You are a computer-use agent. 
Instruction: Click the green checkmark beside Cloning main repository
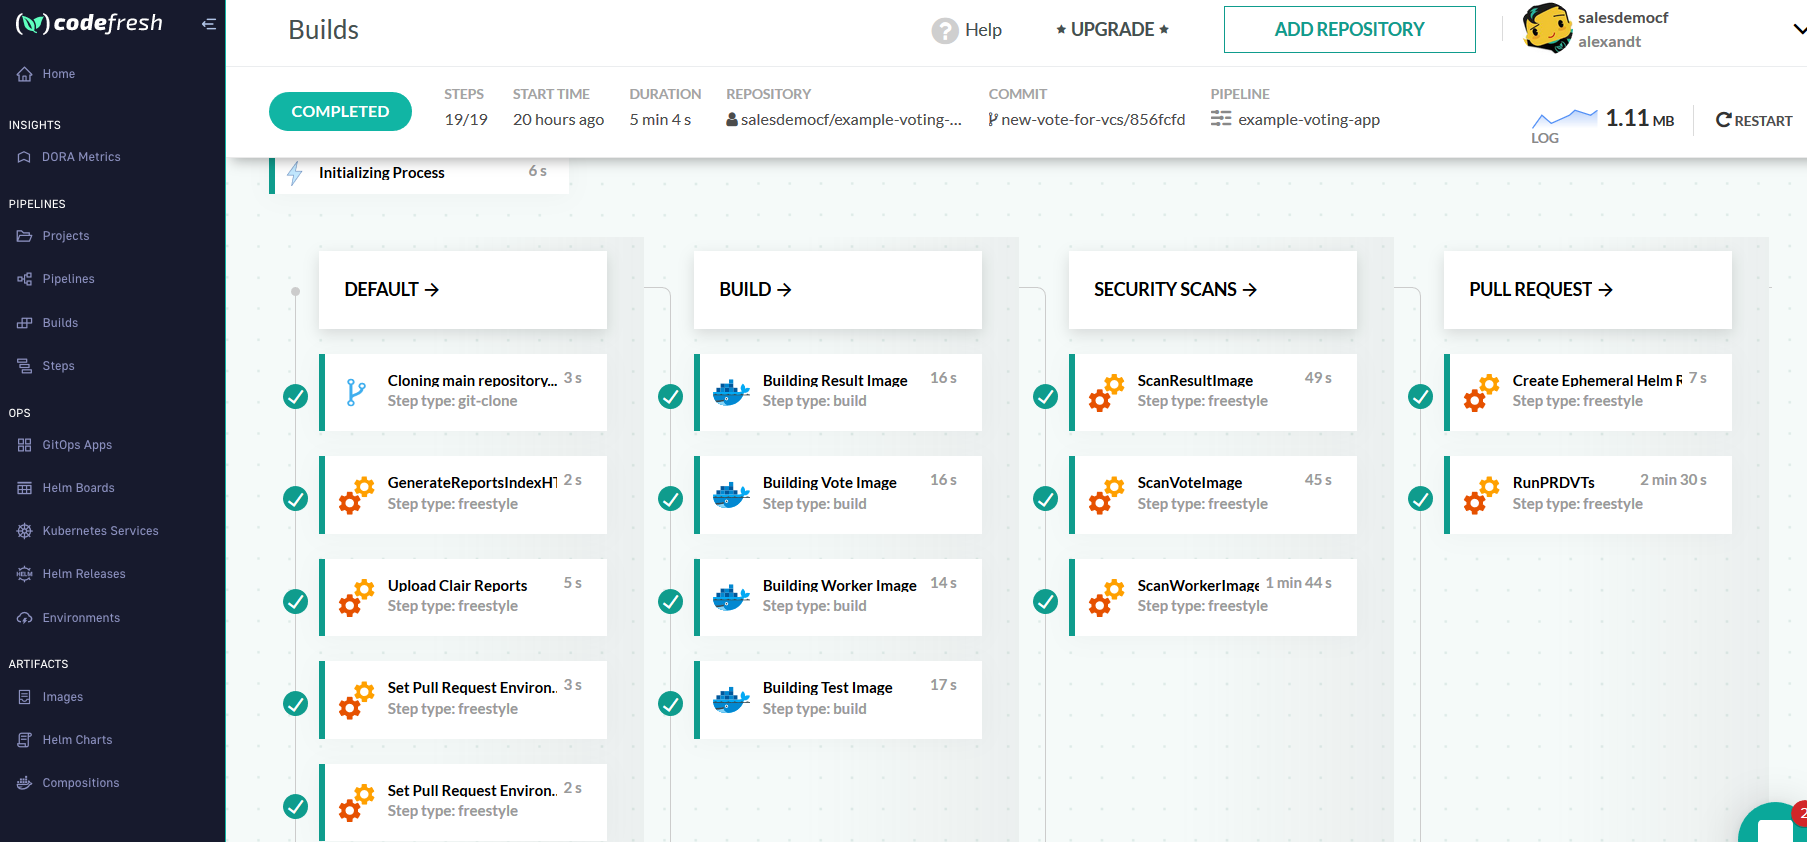[296, 397]
